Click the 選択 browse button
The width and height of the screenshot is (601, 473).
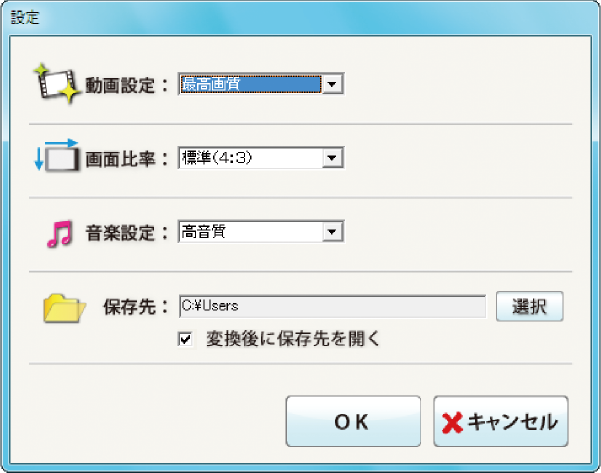(529, 306)
